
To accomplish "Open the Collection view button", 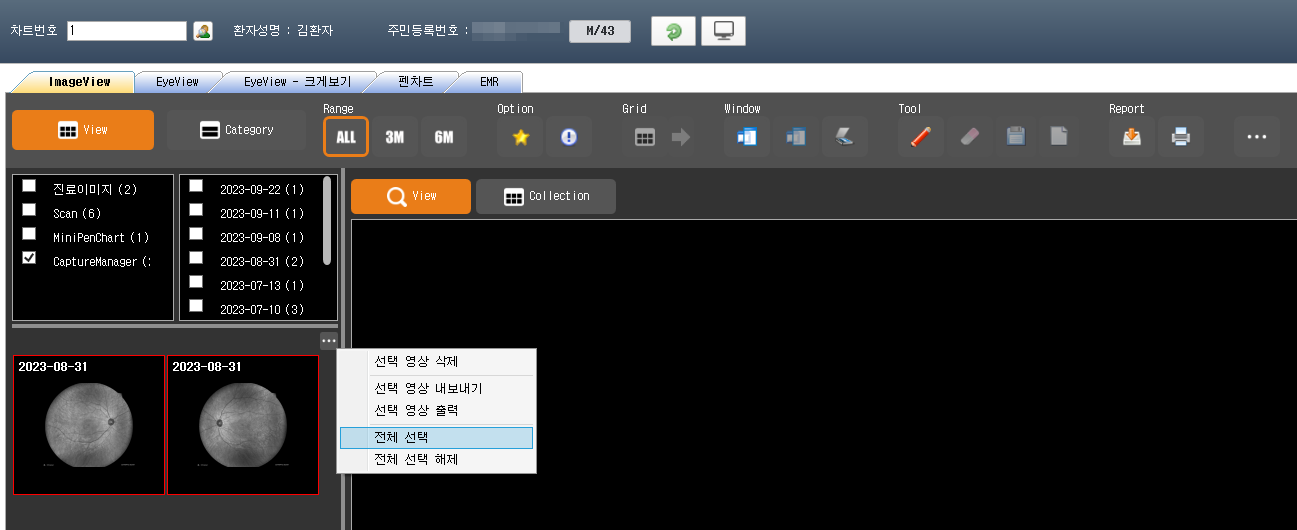I will [546, 196].
